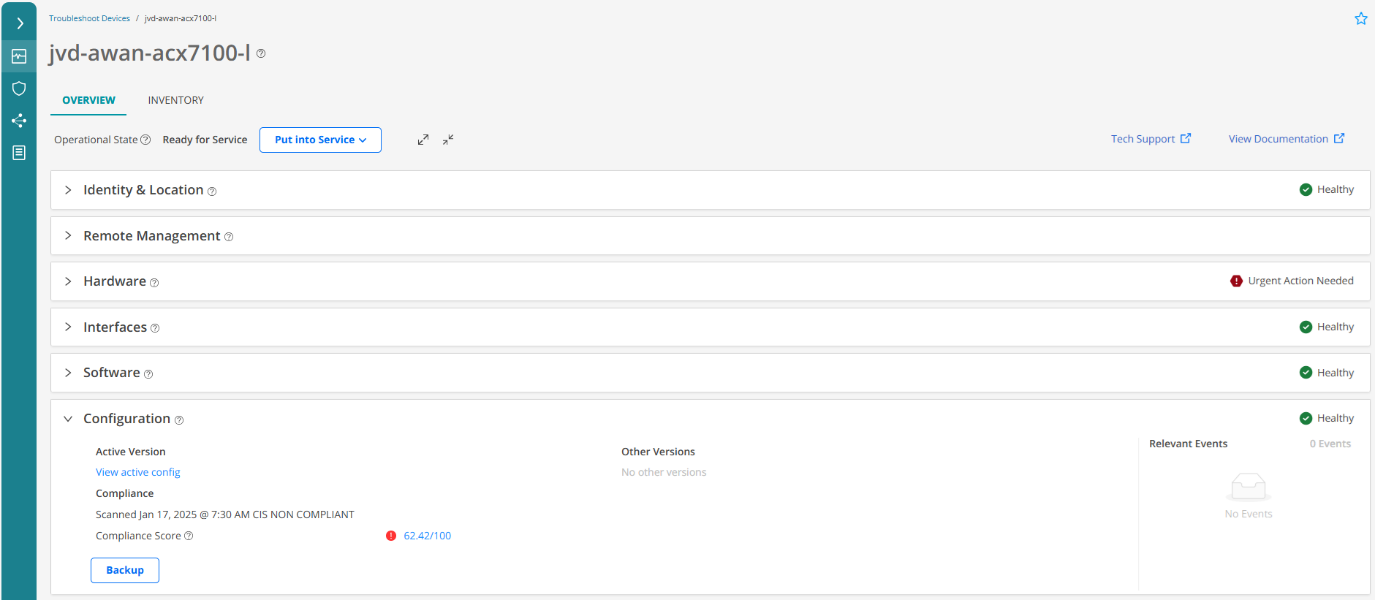Mark page as favorite with star icon
Screen dimensions: 1375x600
tap(1360, 19)
